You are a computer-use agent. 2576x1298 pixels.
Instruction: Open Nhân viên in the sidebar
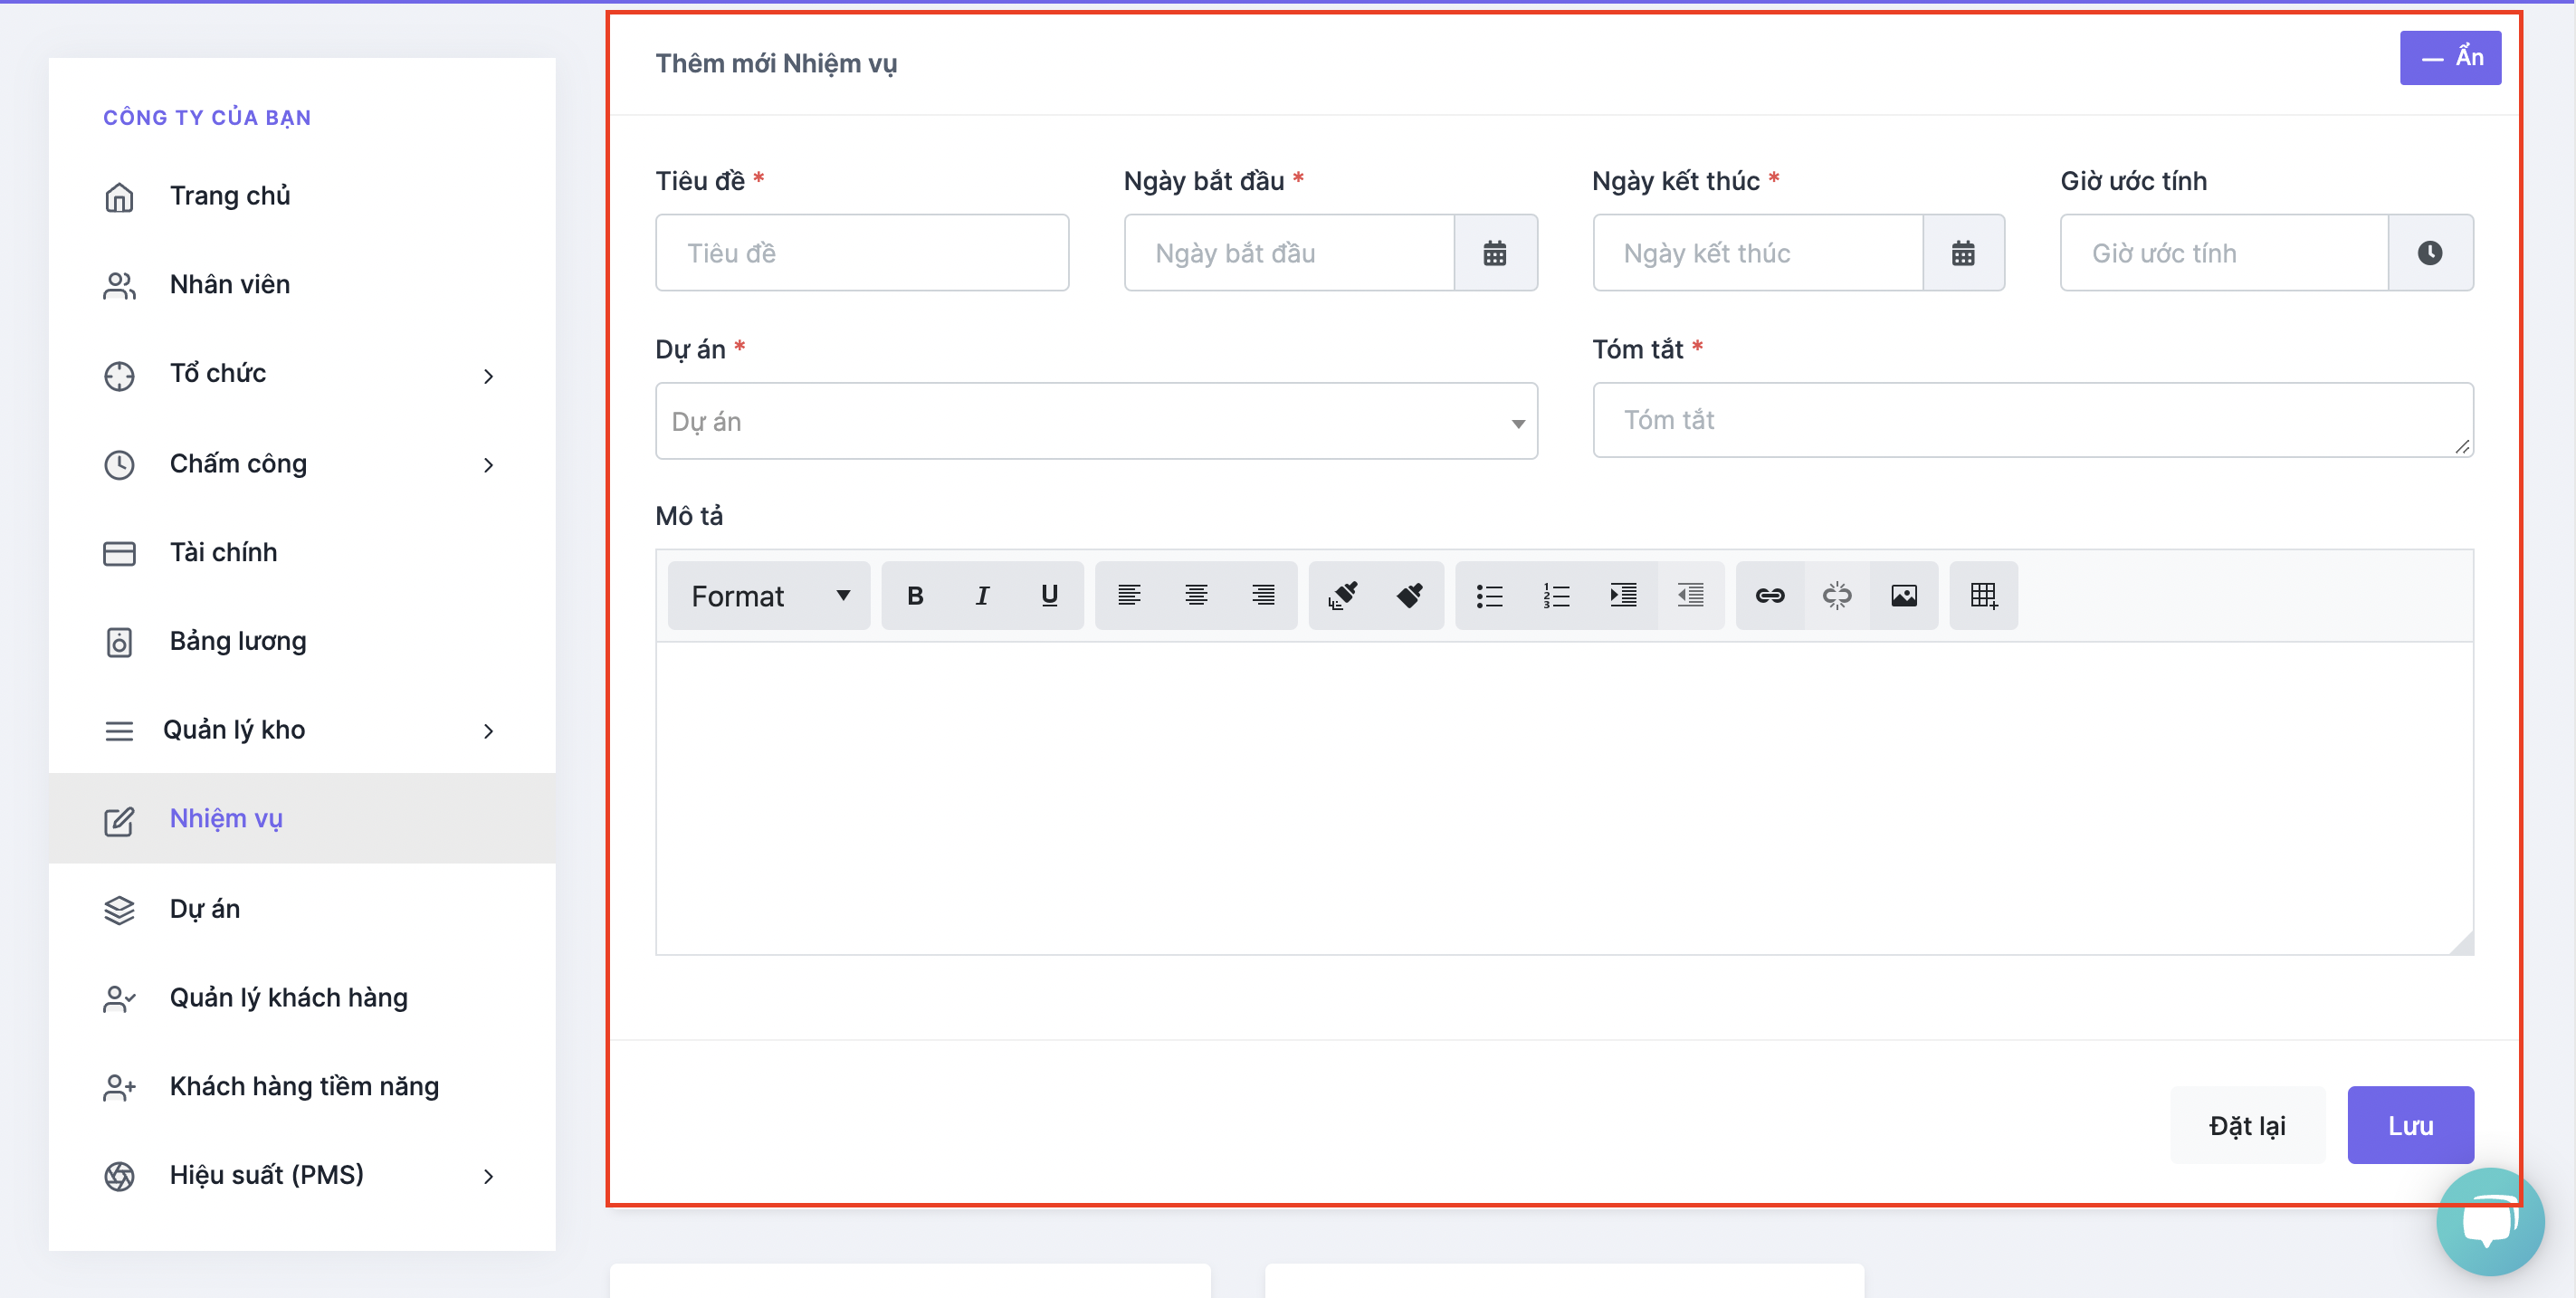click(x=302, y=285)
